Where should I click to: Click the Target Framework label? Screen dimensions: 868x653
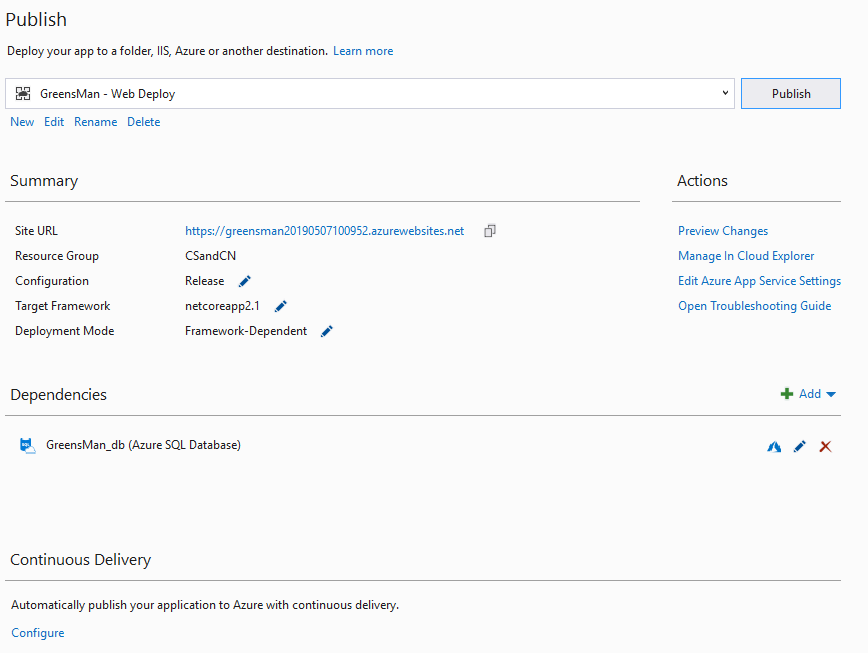click(x=63, y=305)
